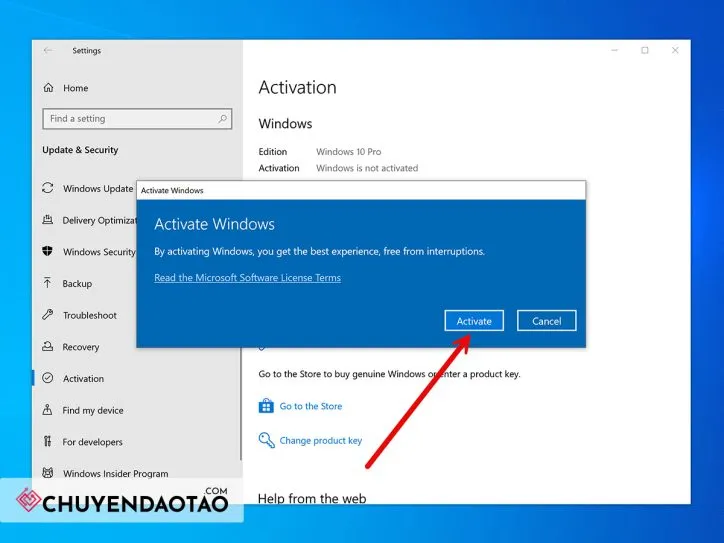The image size is (724, 543).
Task: Click the Windows Update refresh icon
Action: 48,188
